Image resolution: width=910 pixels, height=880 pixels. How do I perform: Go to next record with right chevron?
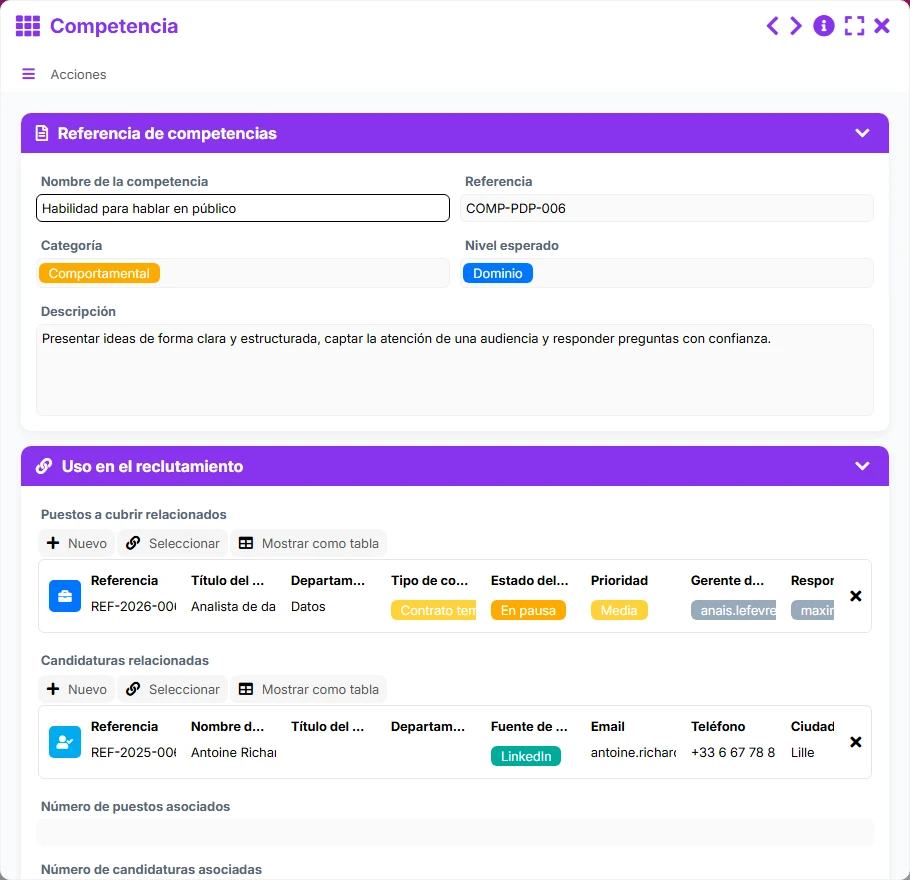click(796, 26)
